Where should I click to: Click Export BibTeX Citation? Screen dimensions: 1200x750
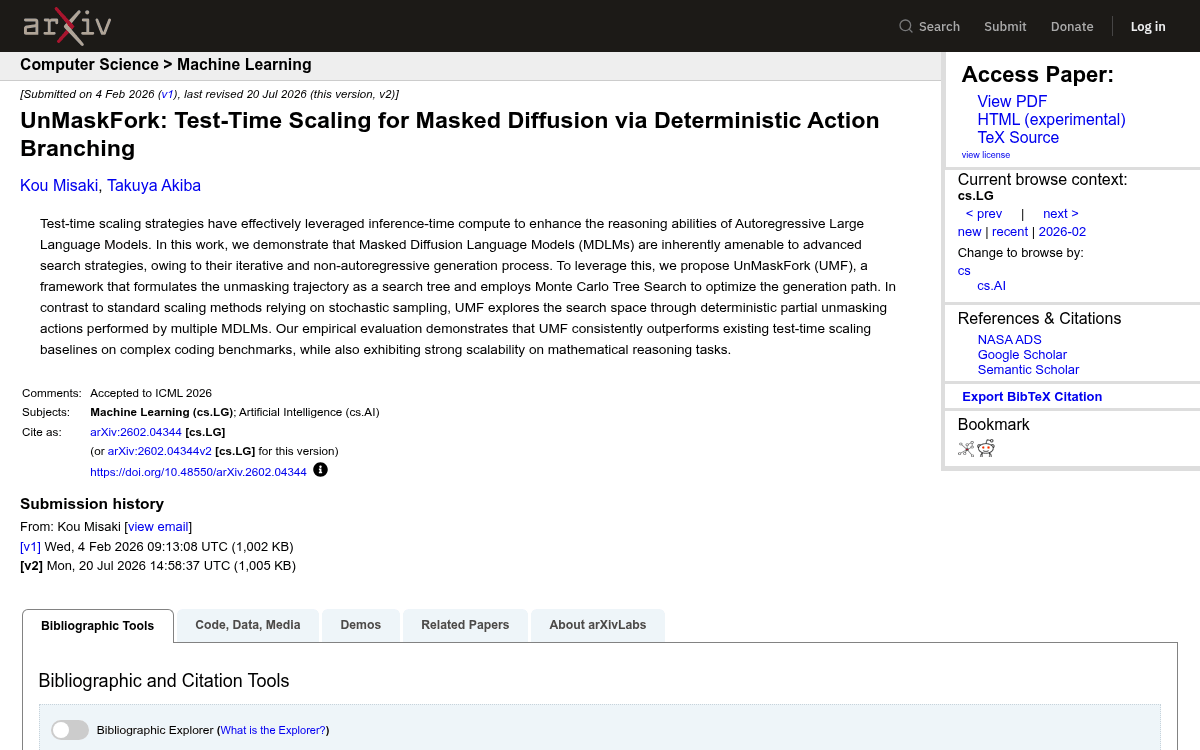point(1032,397)
